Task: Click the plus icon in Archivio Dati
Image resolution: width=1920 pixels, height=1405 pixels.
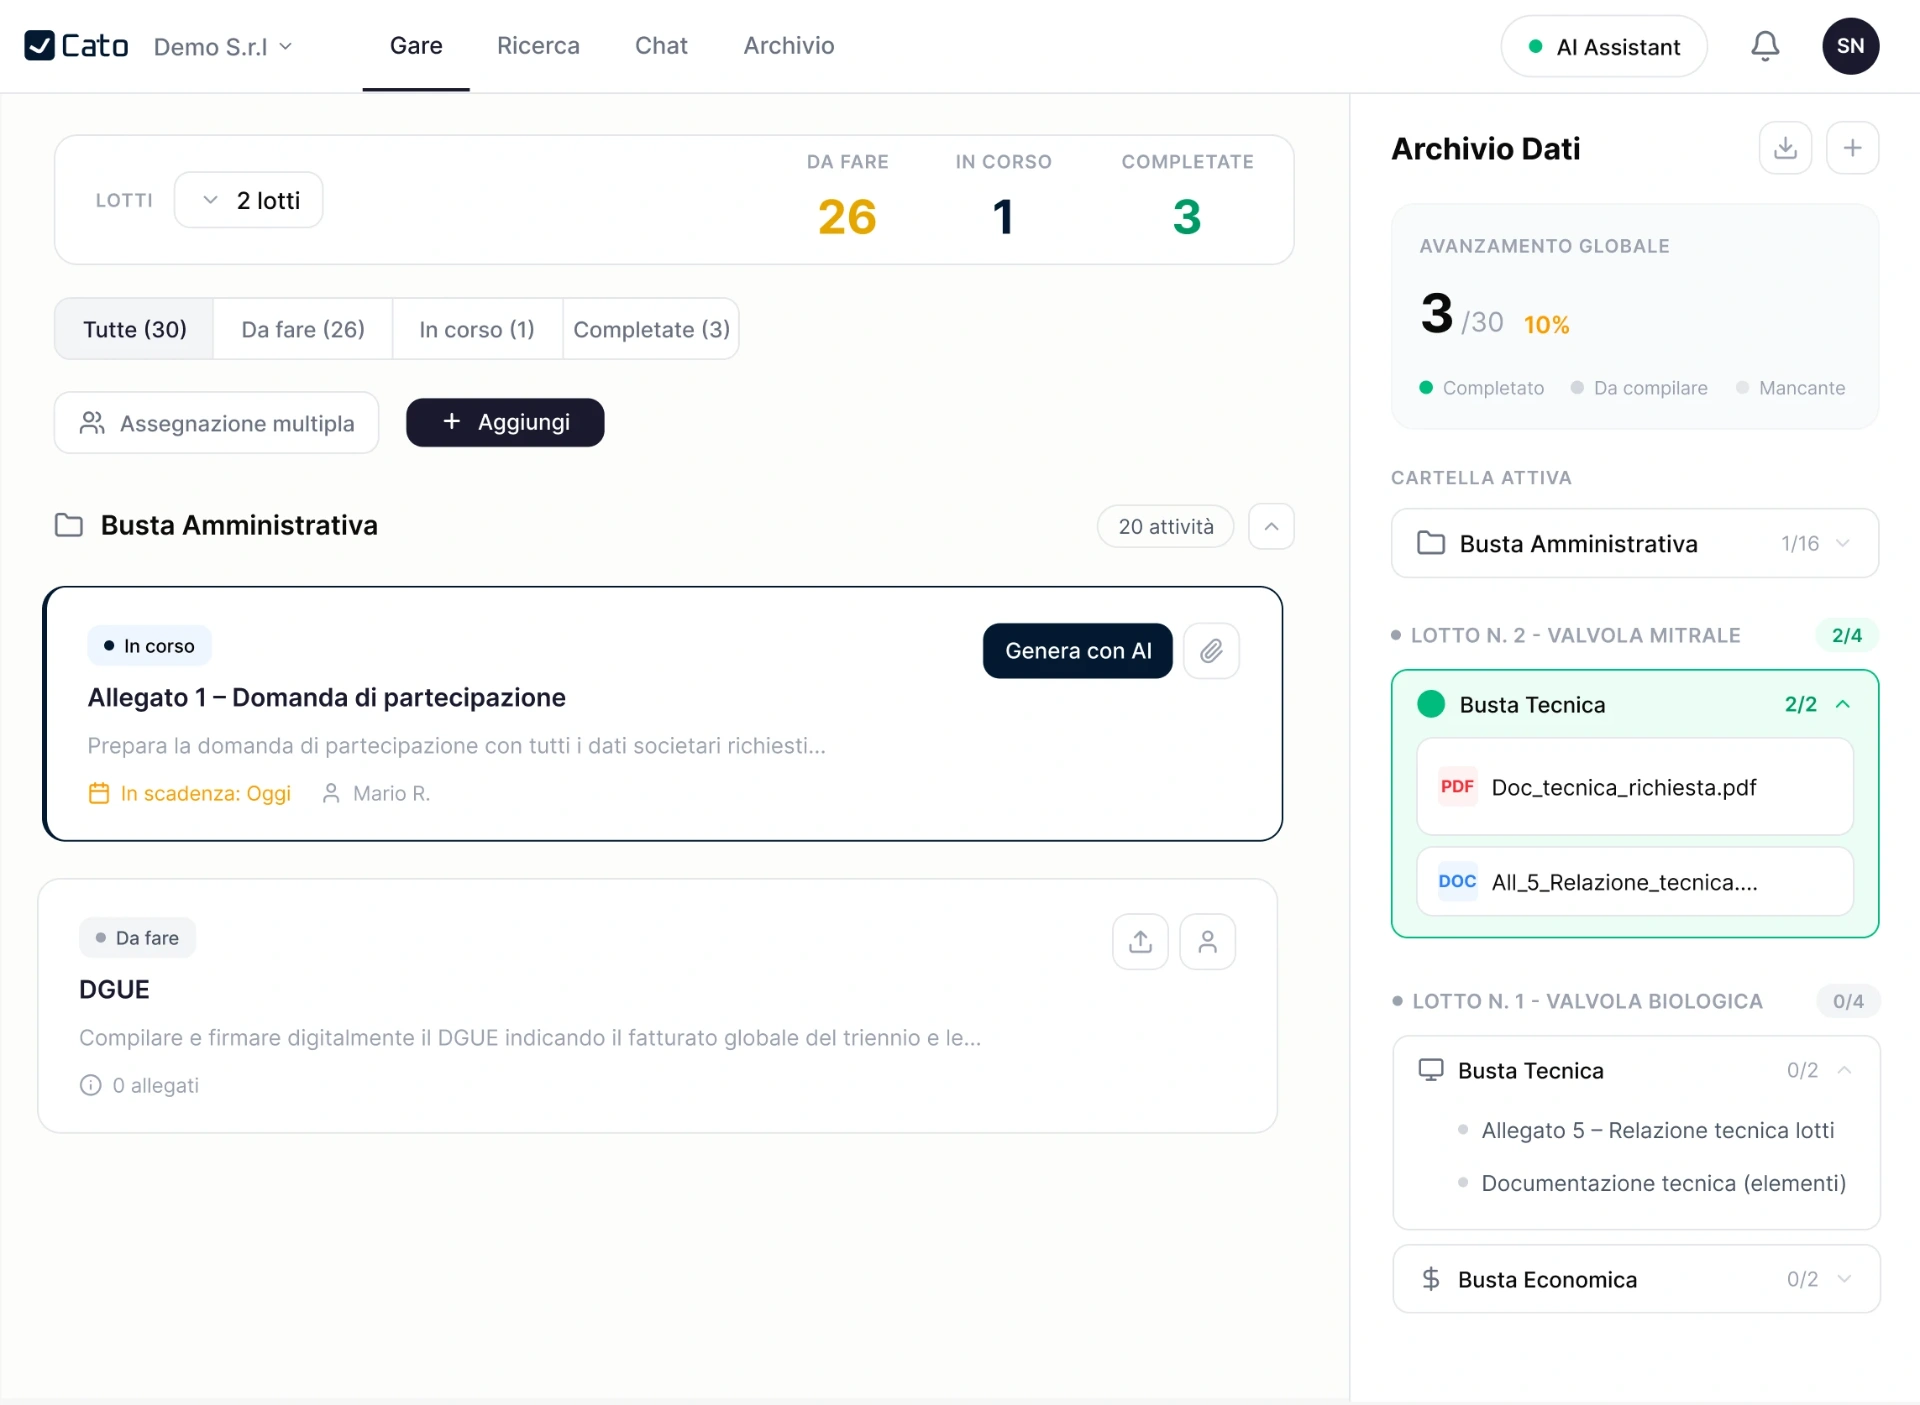Action: (x=1852, y=148)
